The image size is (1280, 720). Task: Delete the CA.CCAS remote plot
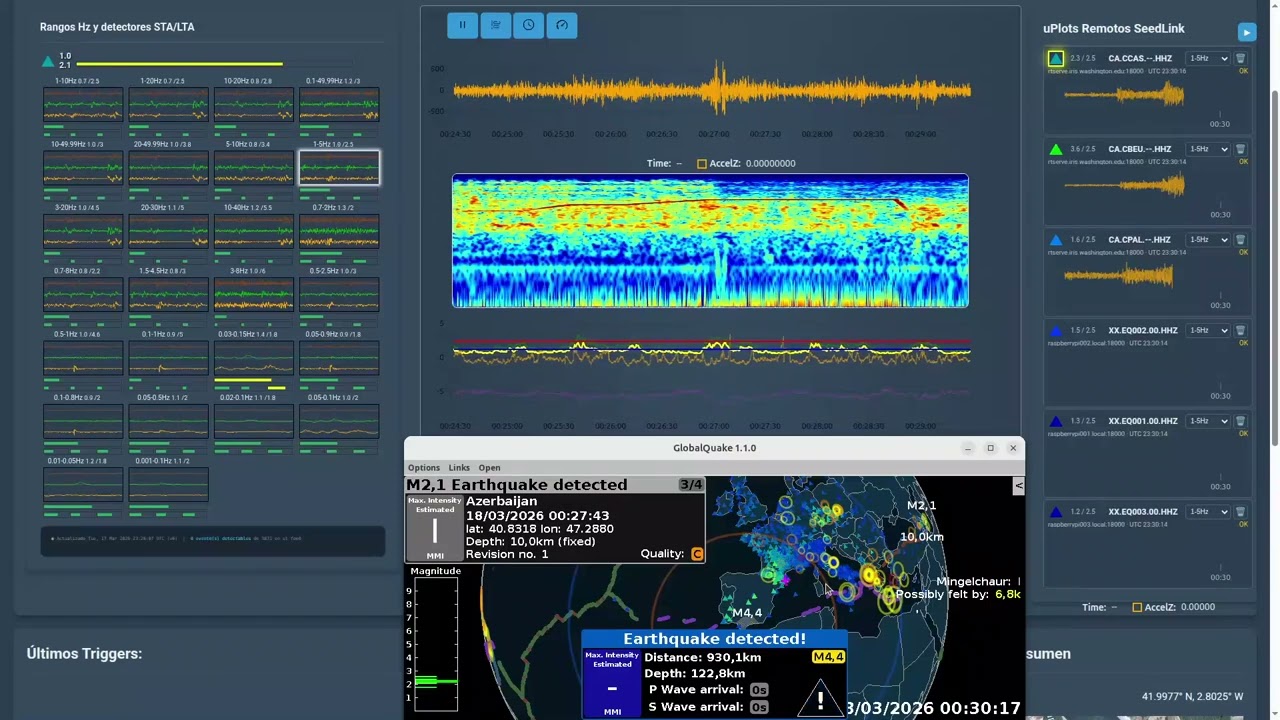click(x=1241, y=59)
